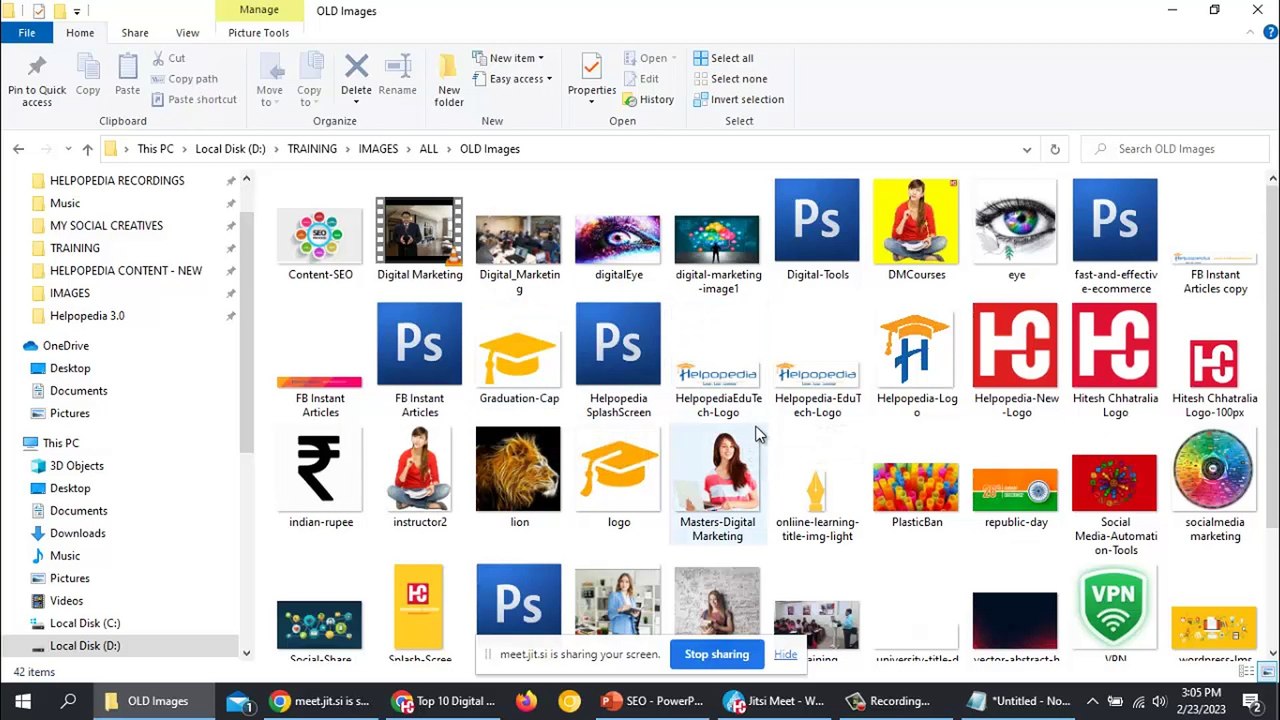Select Local Disk (C:) in sidebar
Screen dimensions: 1280x720
click(x=85, y=623)
